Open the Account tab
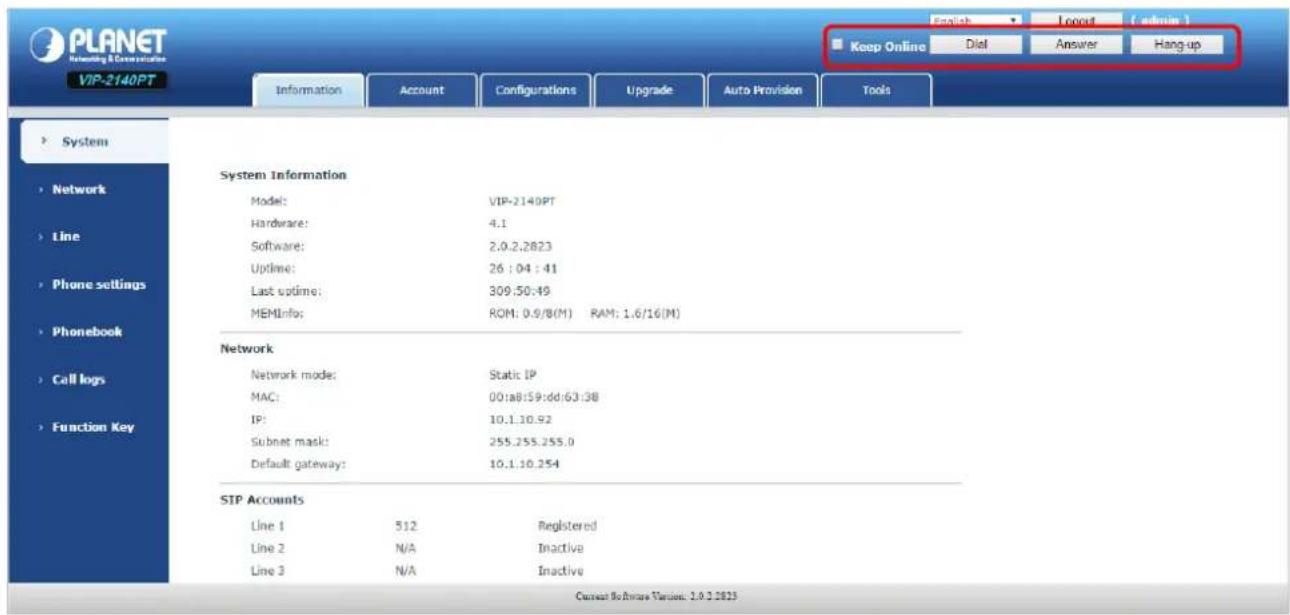Screen dimensions: 1290x615 pyautogui.click(x=421, y=90)
